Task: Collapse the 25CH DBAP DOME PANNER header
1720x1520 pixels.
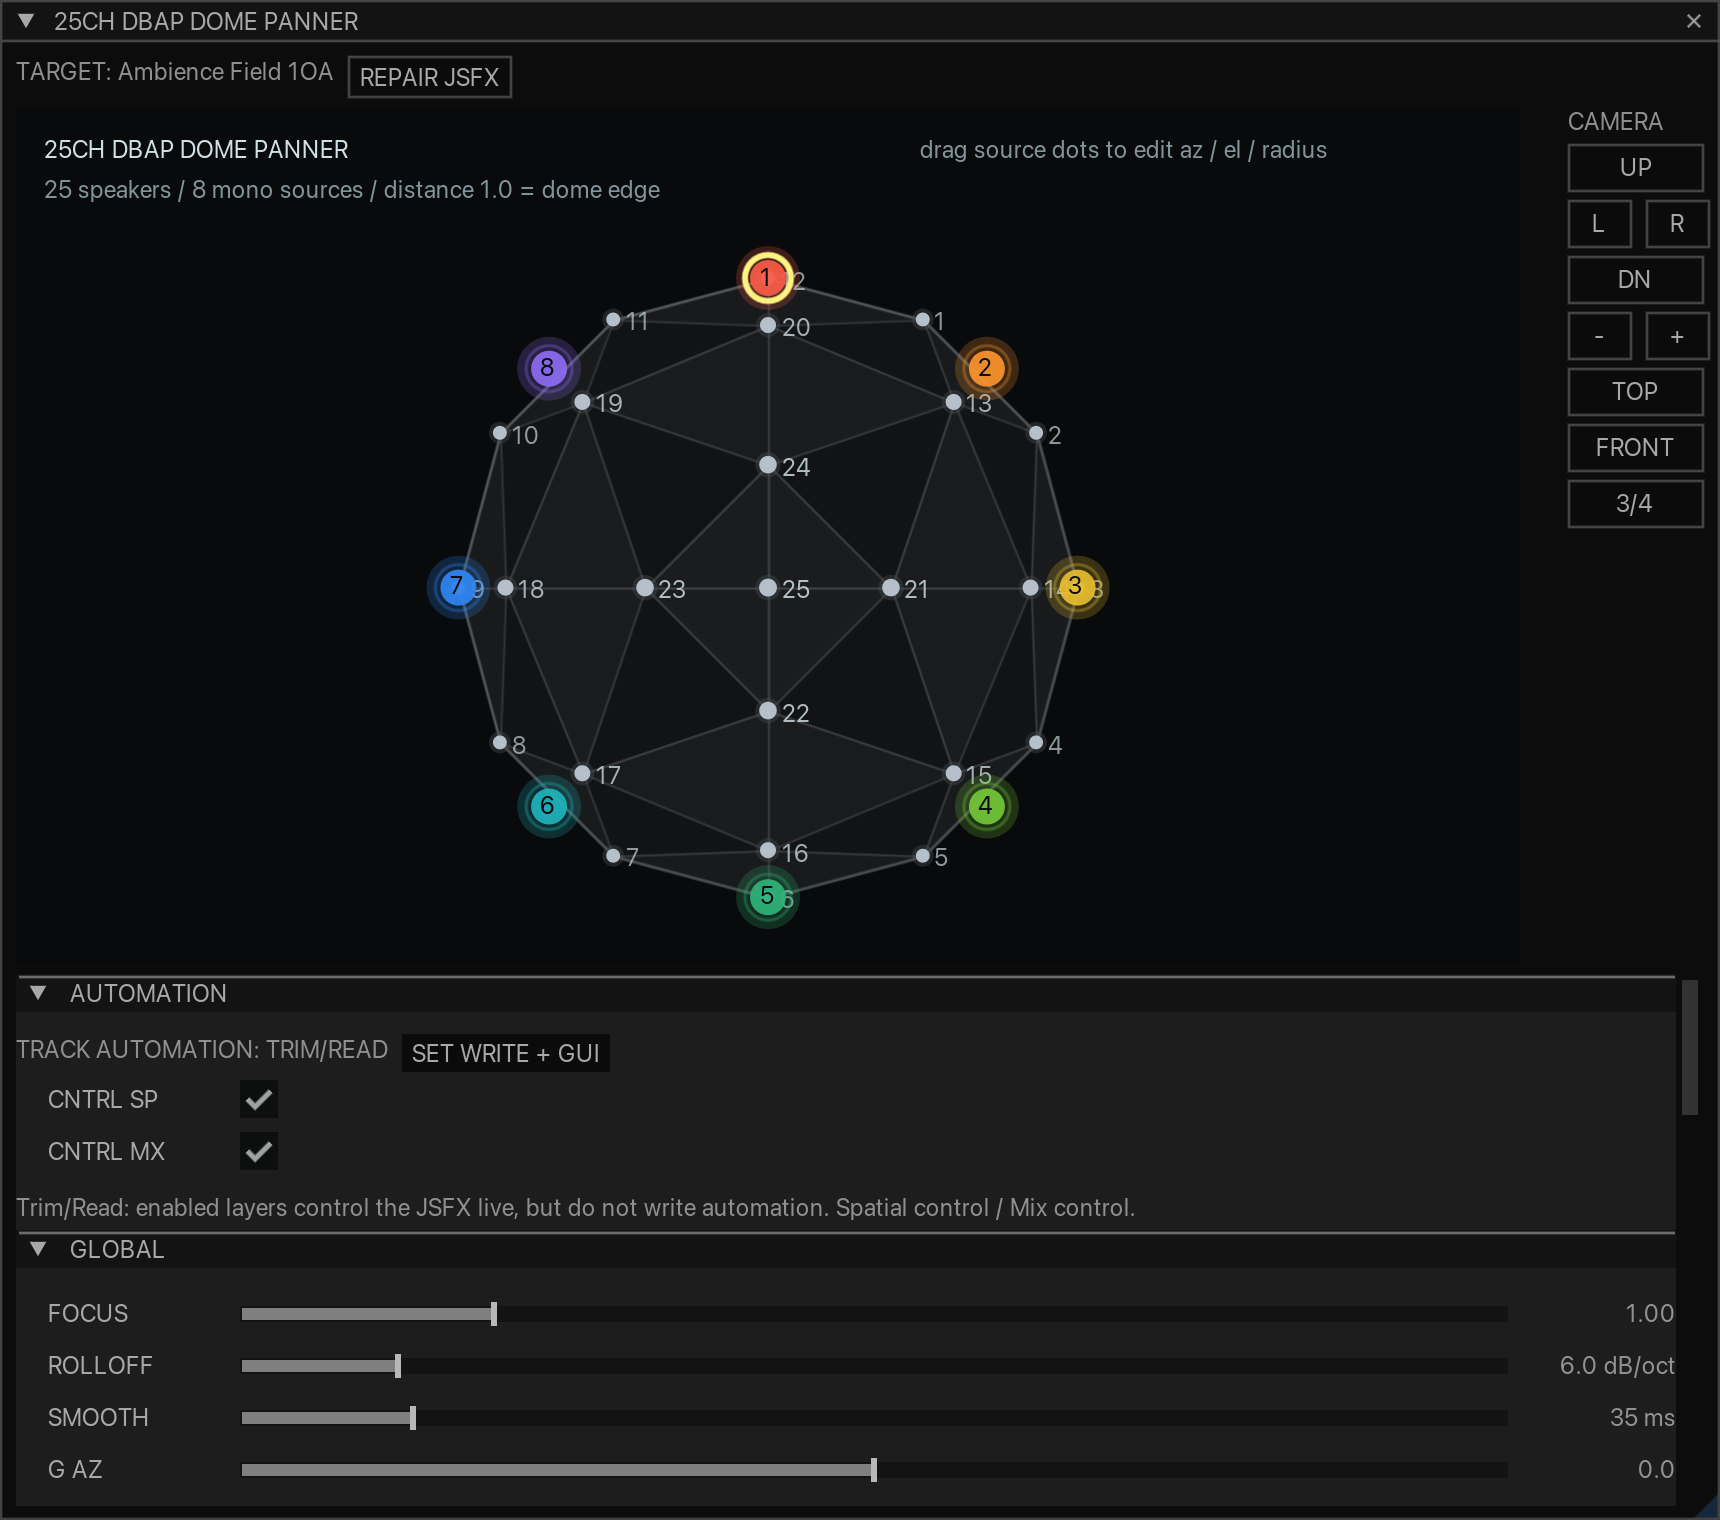Action: (27, 21)
